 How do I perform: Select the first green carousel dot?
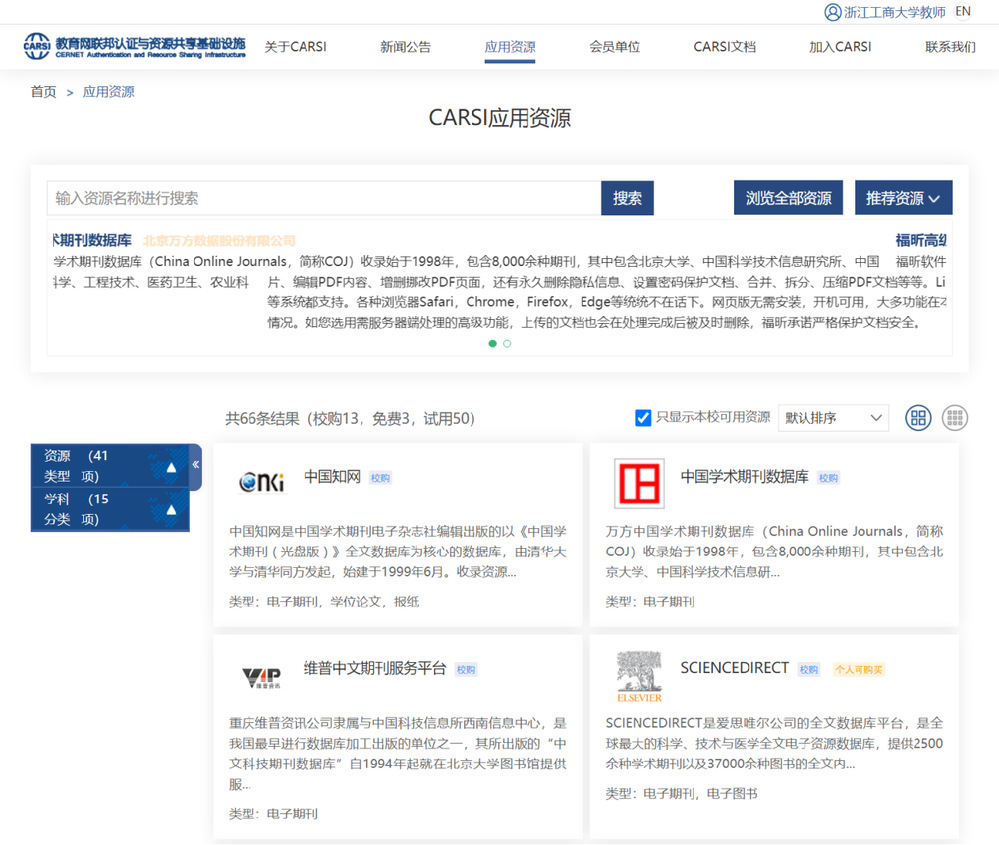coord(492,343)
